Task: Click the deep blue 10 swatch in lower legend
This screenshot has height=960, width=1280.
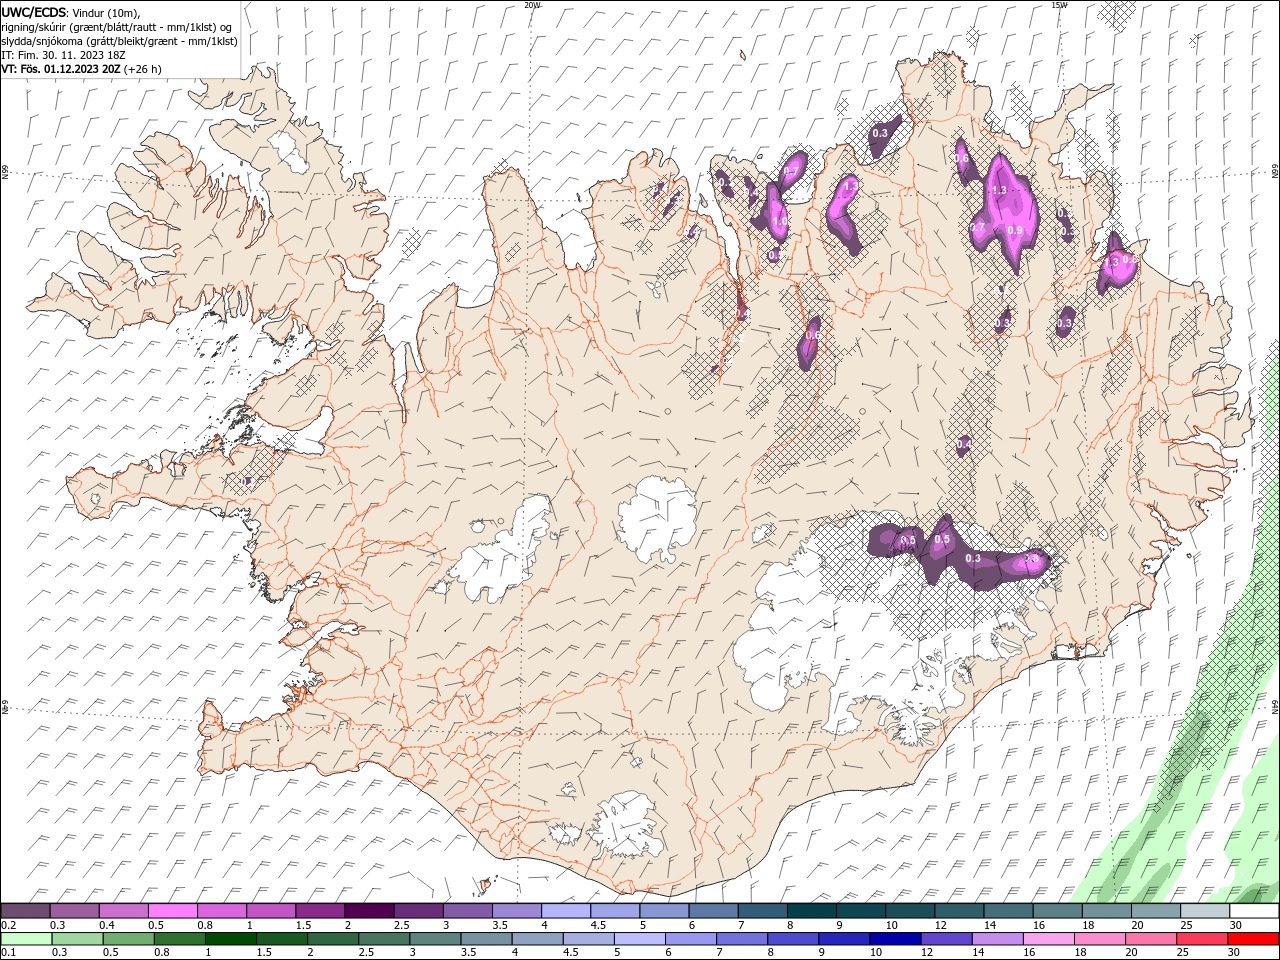Action: click(x=894, y=939)
